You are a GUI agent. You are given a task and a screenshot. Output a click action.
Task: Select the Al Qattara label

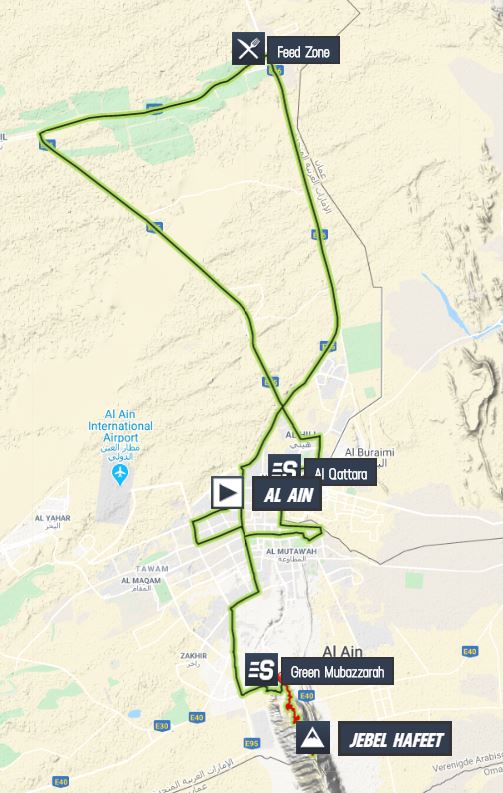click(x=342, y=473)
